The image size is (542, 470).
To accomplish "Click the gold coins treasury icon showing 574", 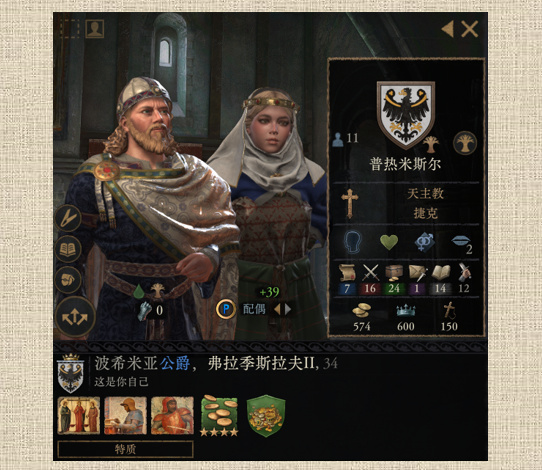I will tap(362, 310).
